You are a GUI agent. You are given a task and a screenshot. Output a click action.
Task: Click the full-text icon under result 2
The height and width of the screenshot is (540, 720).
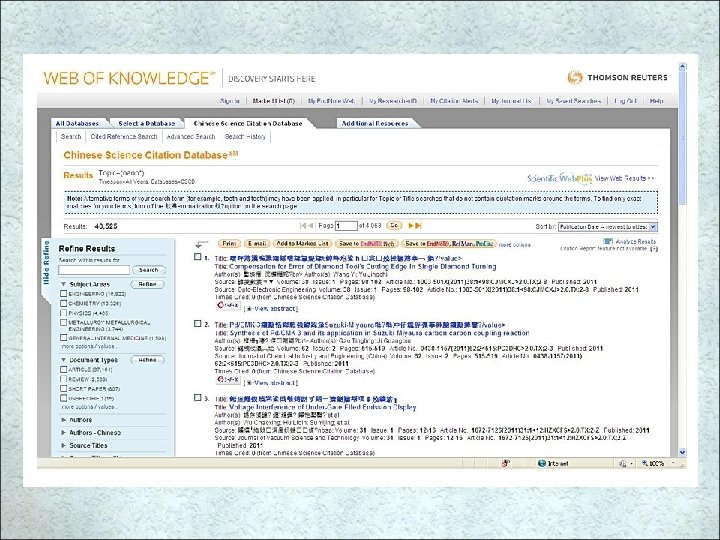tap(228, 380)
